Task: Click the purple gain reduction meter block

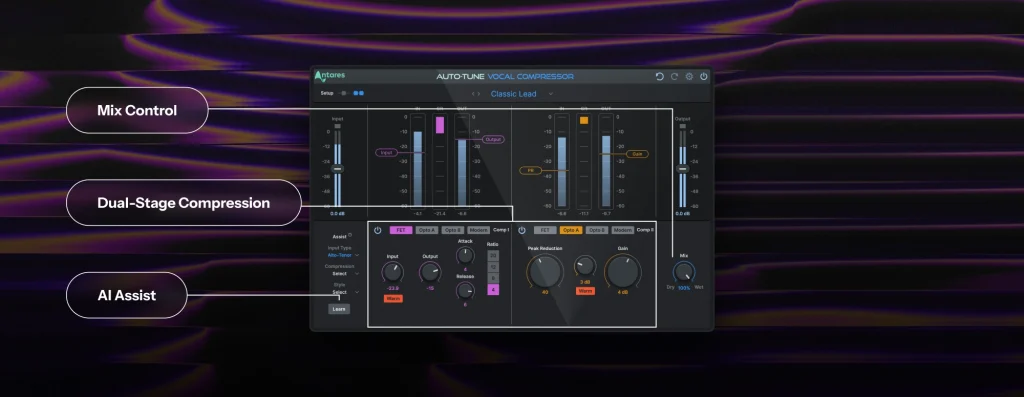Action: [x=440, y=125]
